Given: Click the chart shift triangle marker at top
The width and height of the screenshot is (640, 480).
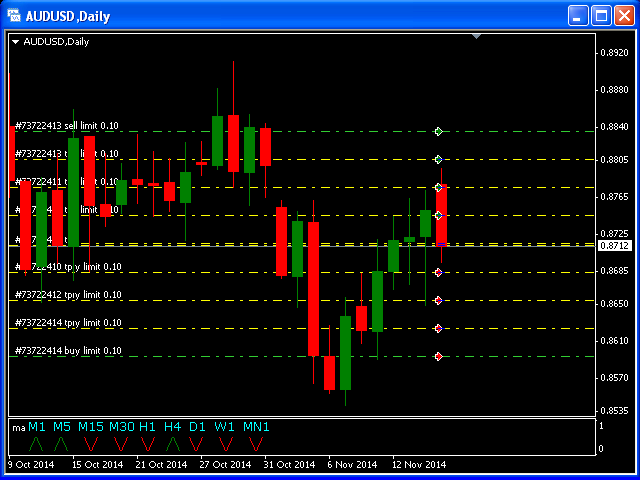Looking at the screenshot, I should 477,37.
